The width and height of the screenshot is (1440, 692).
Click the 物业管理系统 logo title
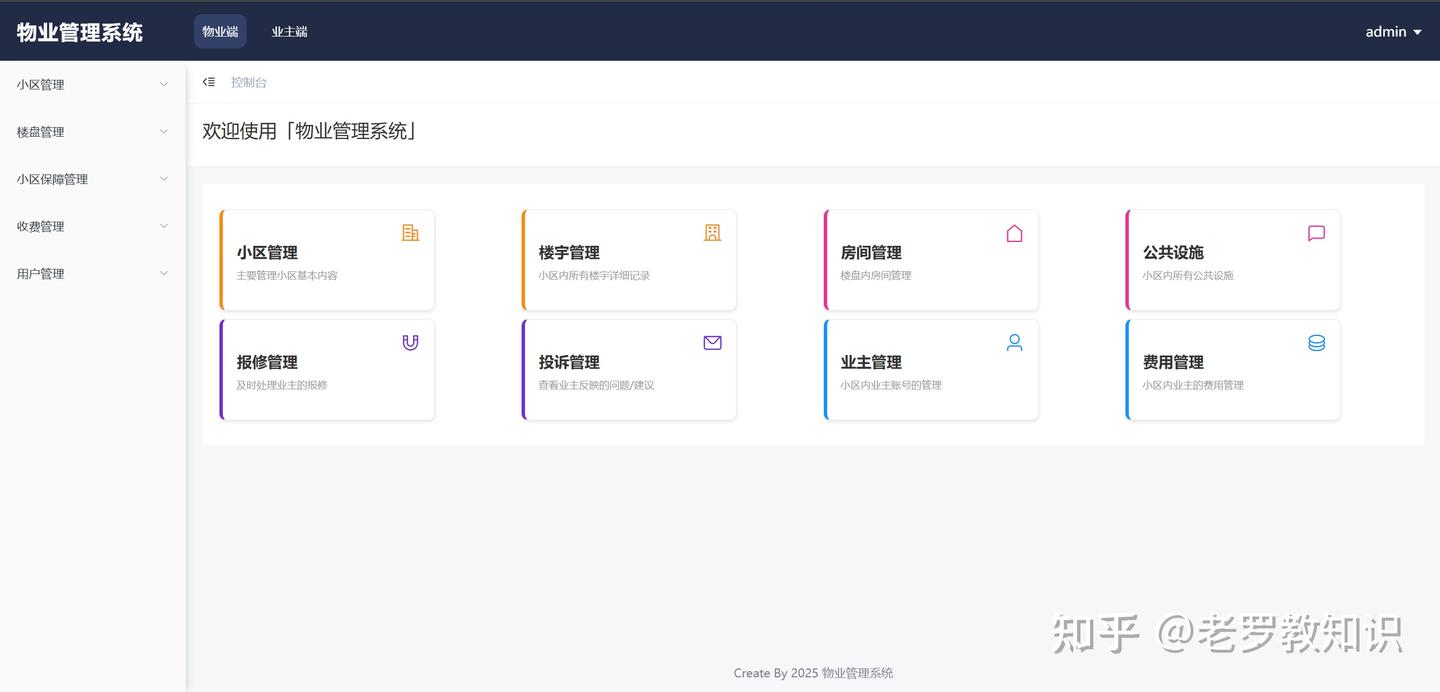(80, 32)
